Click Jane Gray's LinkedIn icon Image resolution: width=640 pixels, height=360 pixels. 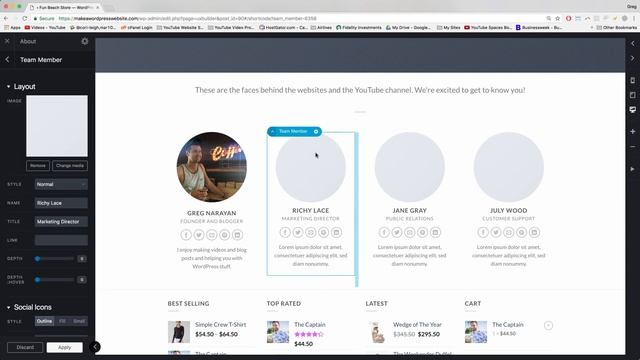tap(436, 232)
